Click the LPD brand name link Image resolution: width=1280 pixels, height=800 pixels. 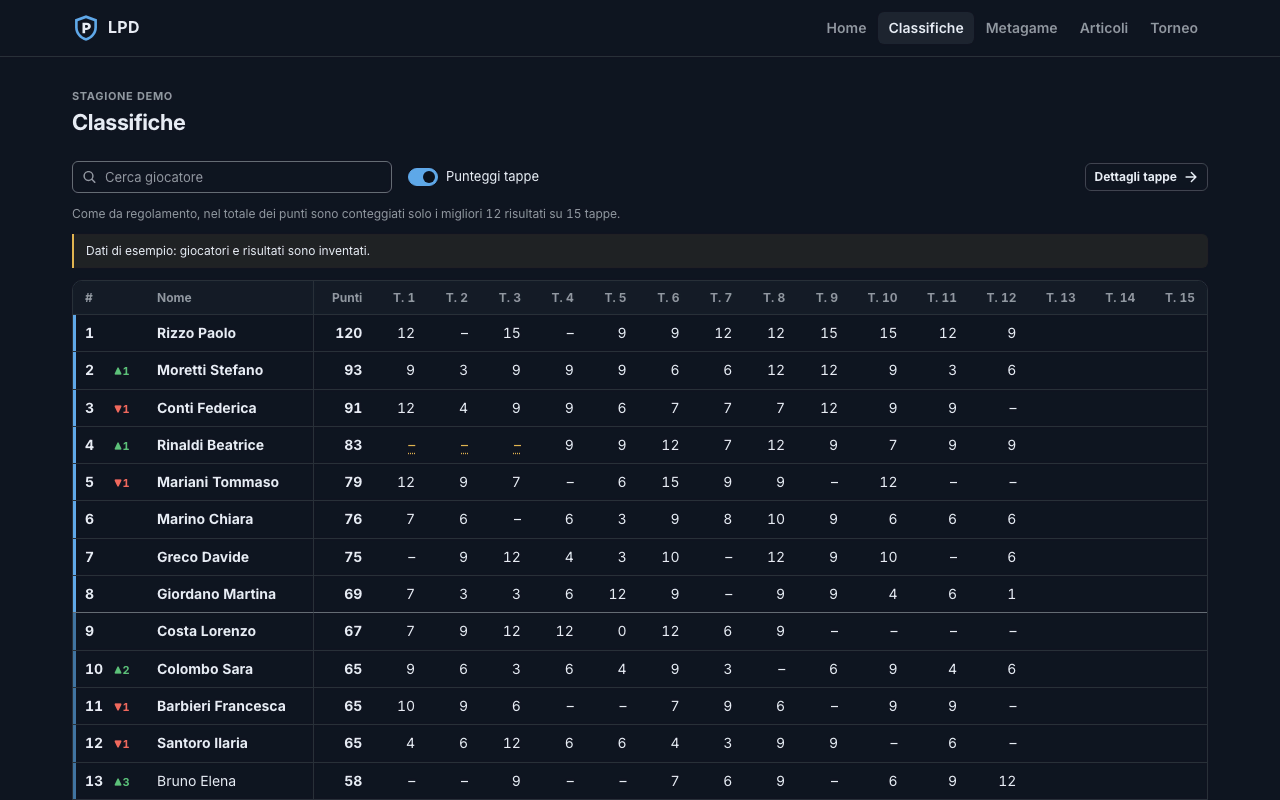[123, 28]
